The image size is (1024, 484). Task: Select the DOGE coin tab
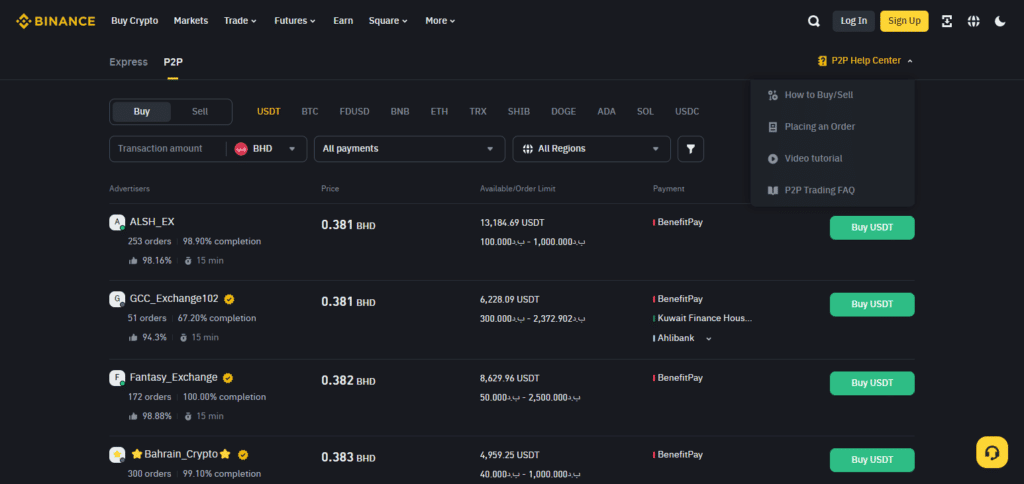point(564,112)
